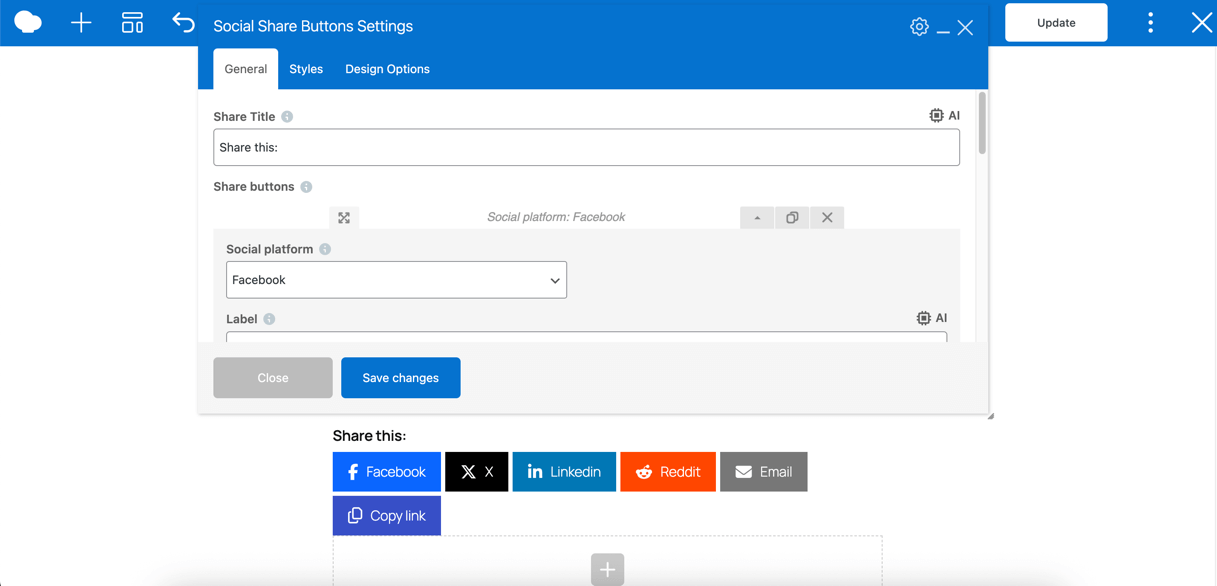This screenshot has height=586, width=1217.
Task: Undo the last change via undo arrow
Action: 183,20
